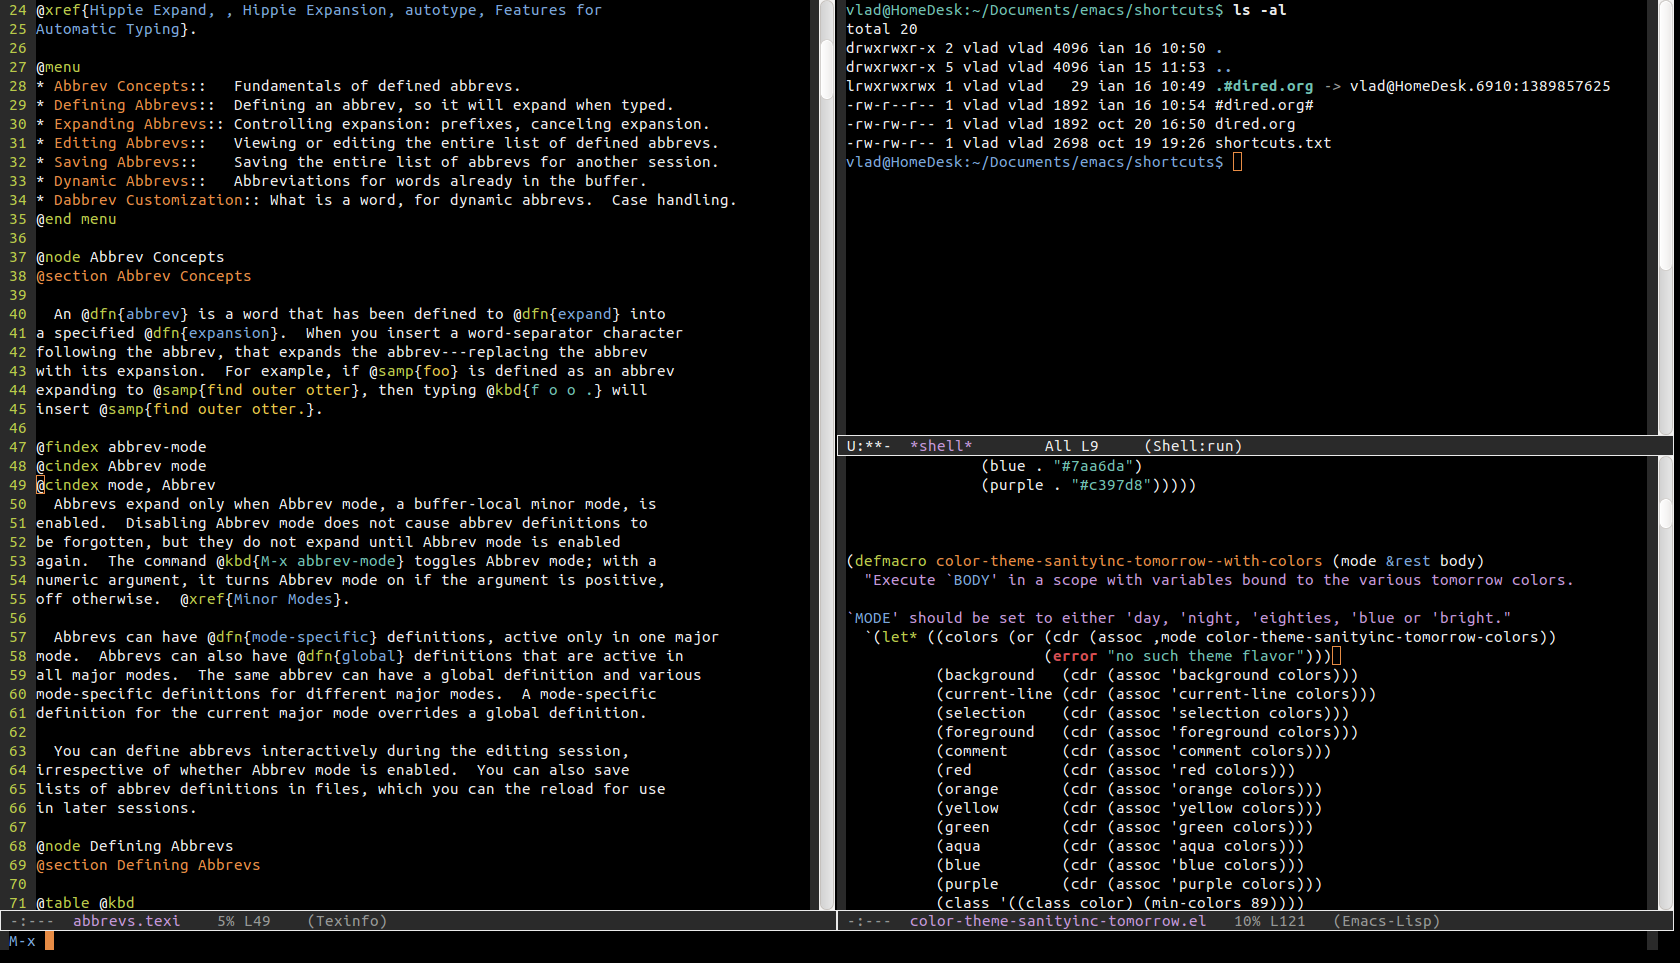The height and width of the screenshot is (963, 1680).
Task: Click the '@findex abbrev-mode' line
Action: pyautogui.click(x=121, y=447)
